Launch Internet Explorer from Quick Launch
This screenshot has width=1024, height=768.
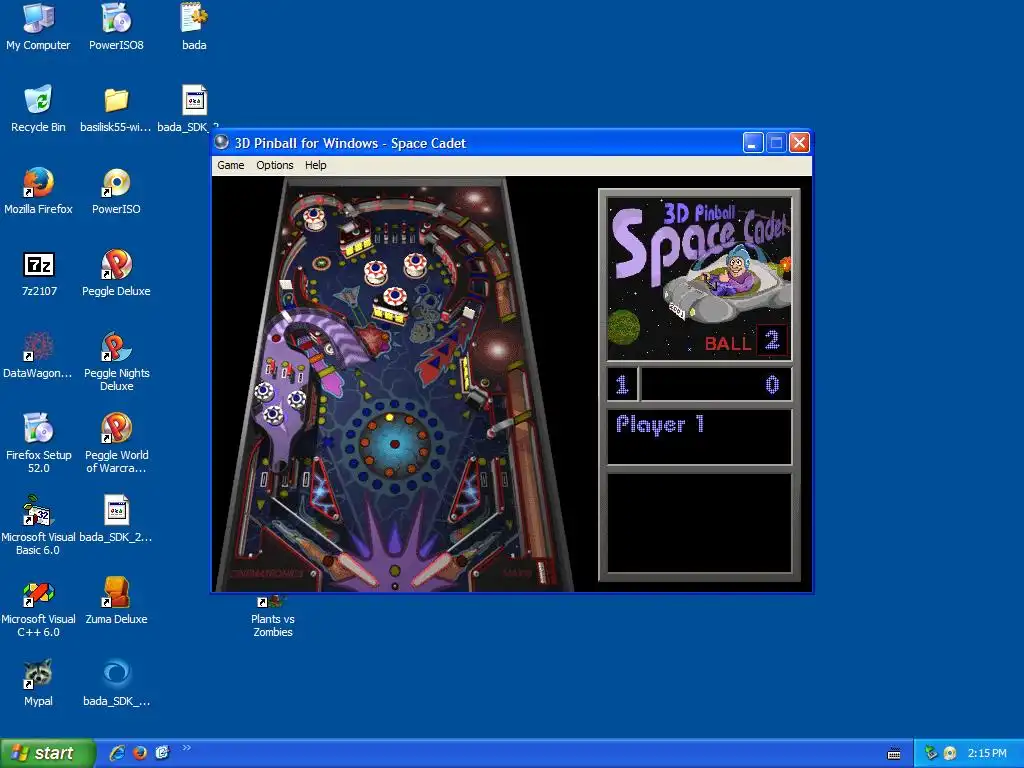[117, 753]
